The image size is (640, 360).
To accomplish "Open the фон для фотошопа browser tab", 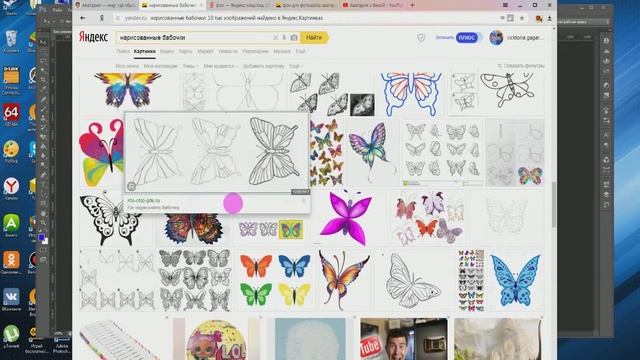I will pos(305,5).
